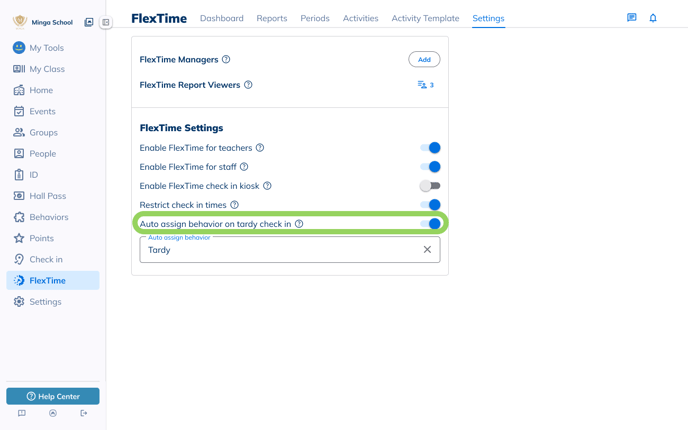This screenshot has height=430, width=688.
Task: Disable Auto assign behavior on tardy check in
Action: 430,224
